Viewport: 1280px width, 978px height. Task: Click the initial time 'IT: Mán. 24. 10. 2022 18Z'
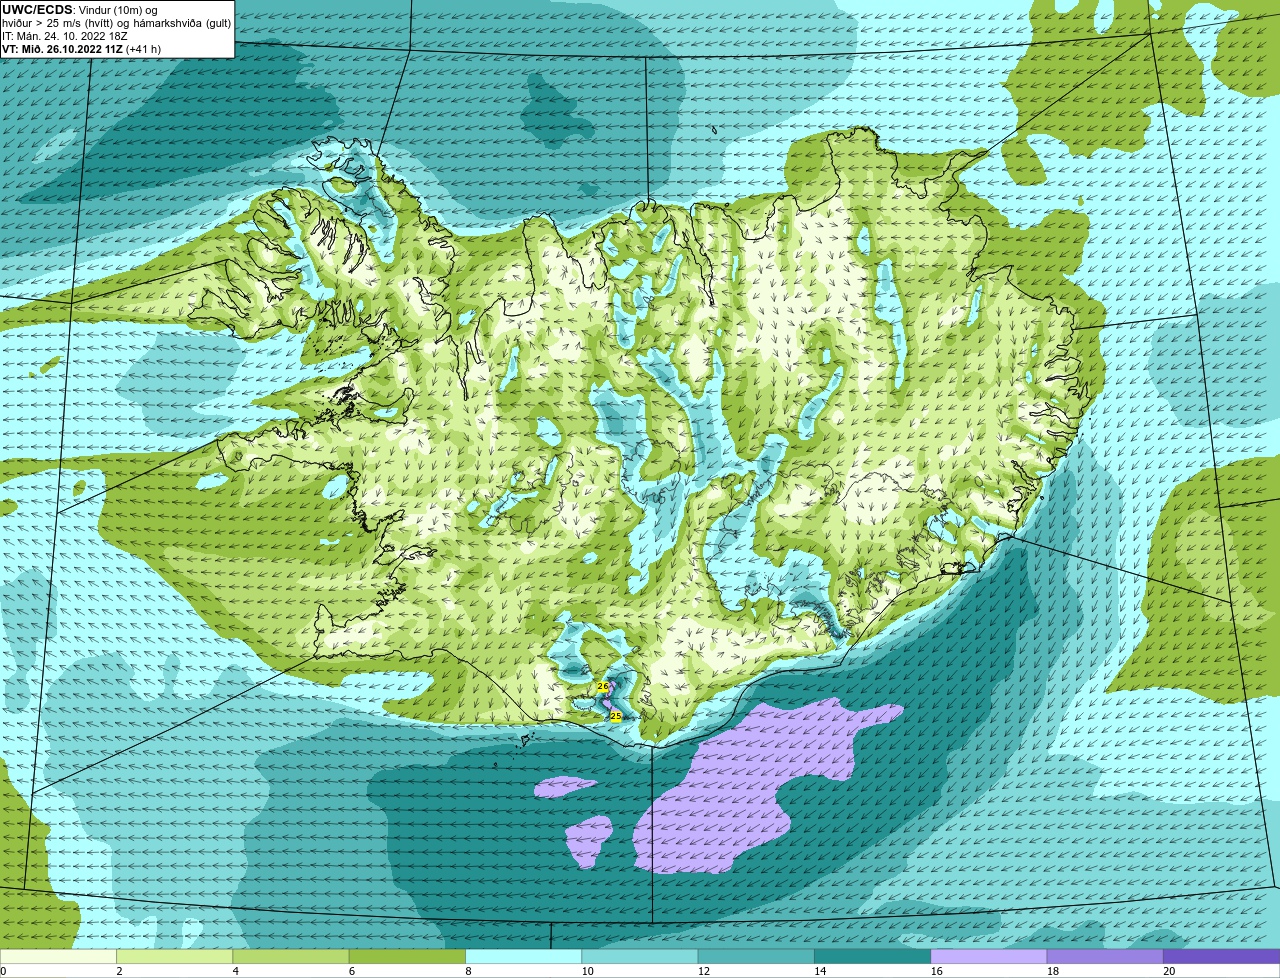[x=67, y=35]
